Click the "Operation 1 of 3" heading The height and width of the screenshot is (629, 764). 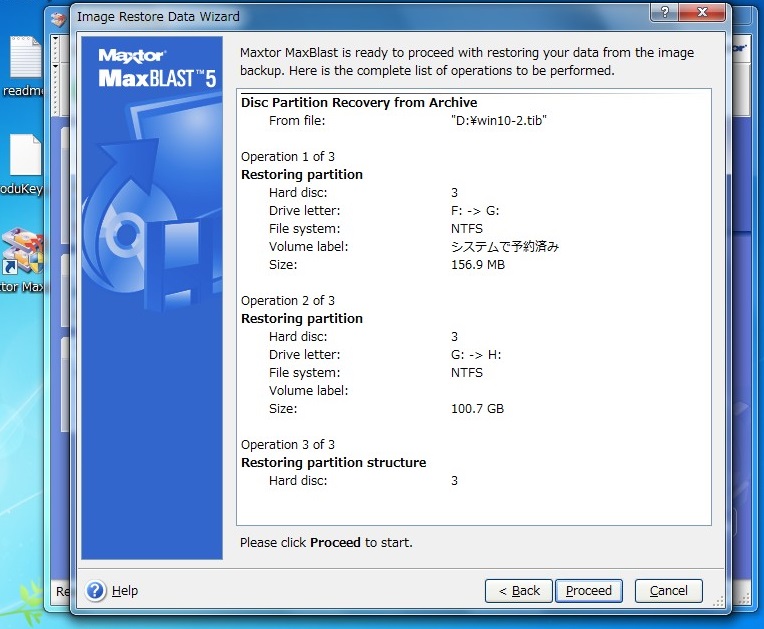pyautogui.click(x=288, y=156)
